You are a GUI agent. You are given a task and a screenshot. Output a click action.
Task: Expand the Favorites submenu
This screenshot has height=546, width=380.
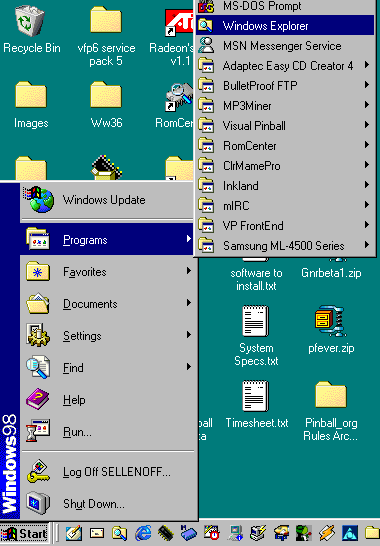(109, 272)
